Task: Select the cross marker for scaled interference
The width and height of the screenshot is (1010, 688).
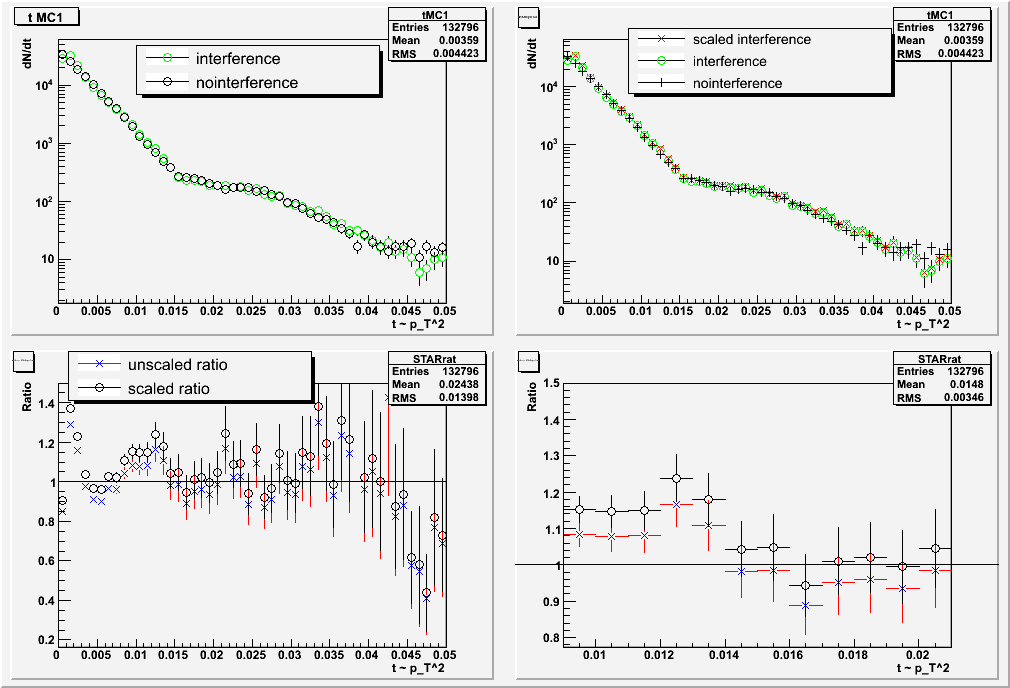Action: point(660,39)
